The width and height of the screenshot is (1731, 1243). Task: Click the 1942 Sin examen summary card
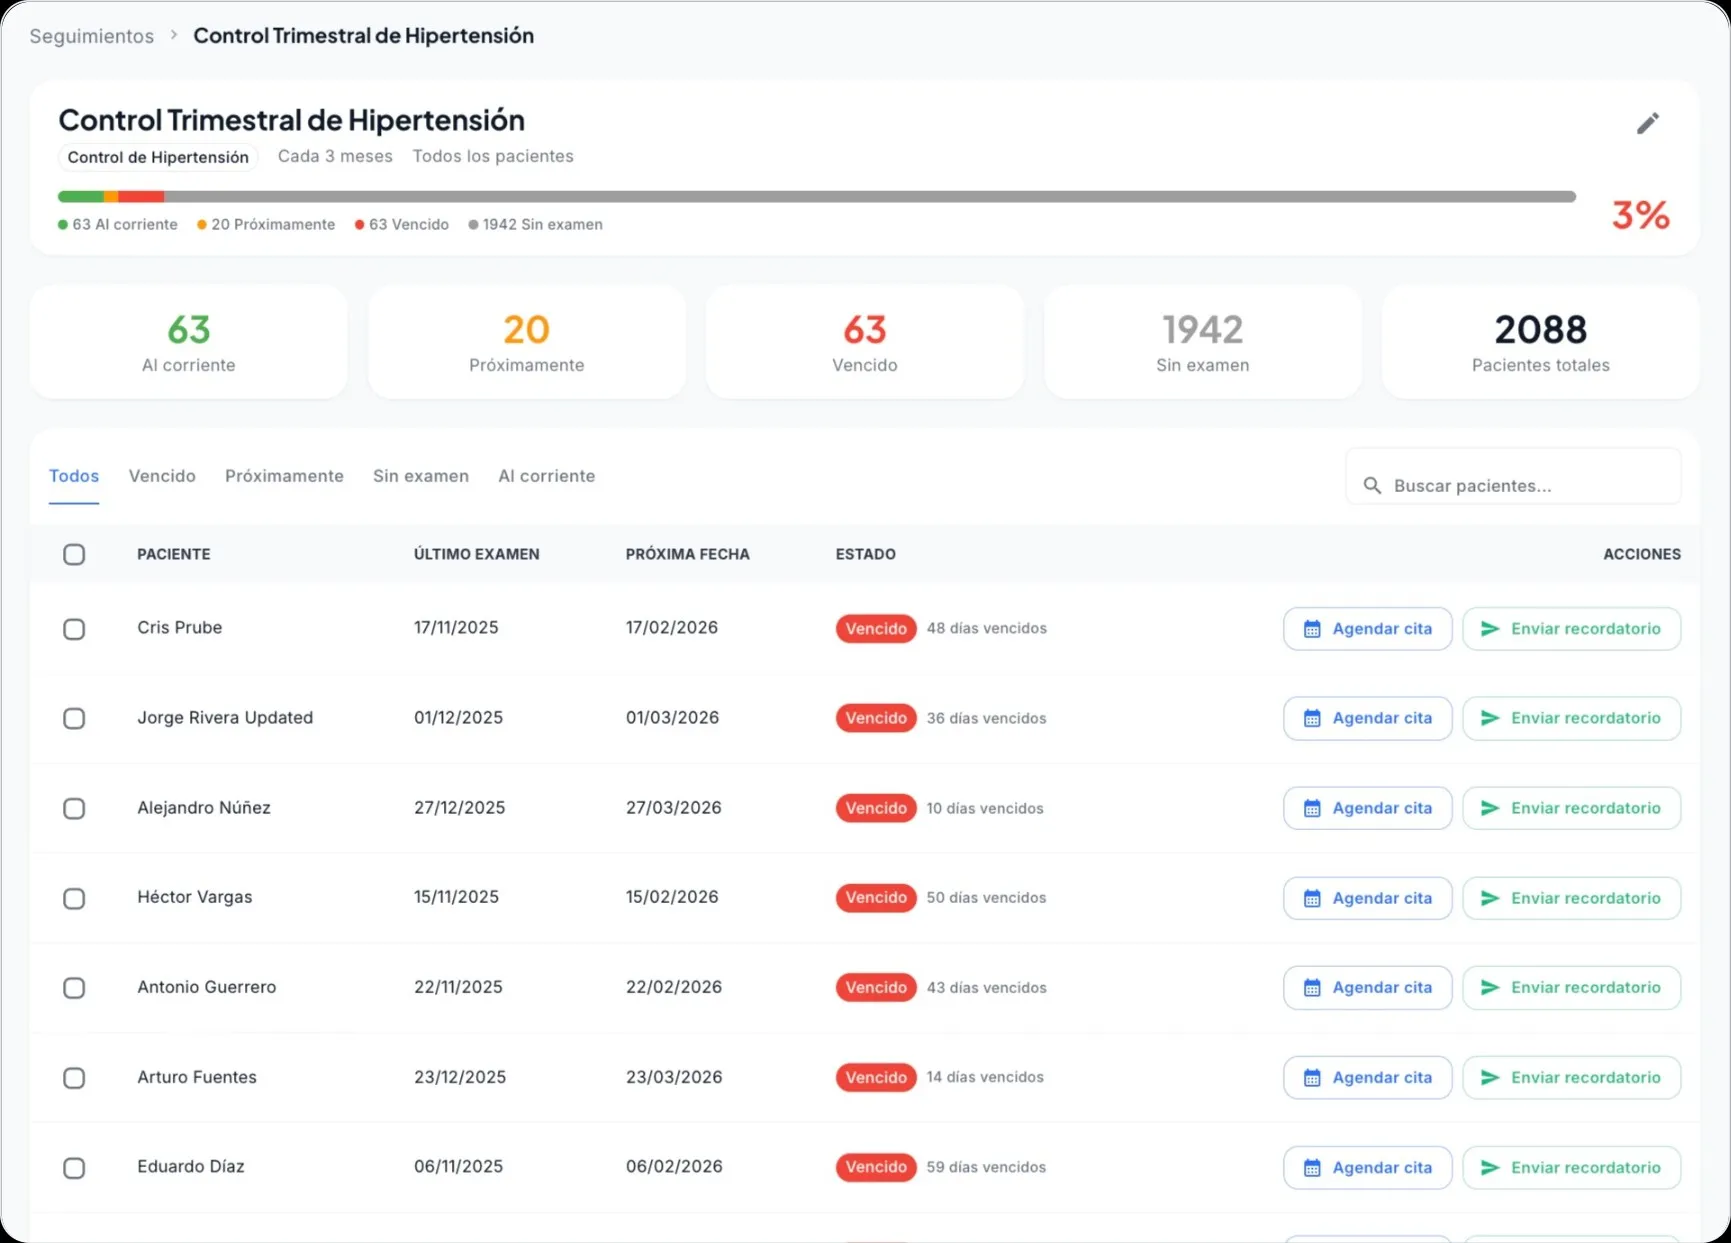(x=1203, y=342)
